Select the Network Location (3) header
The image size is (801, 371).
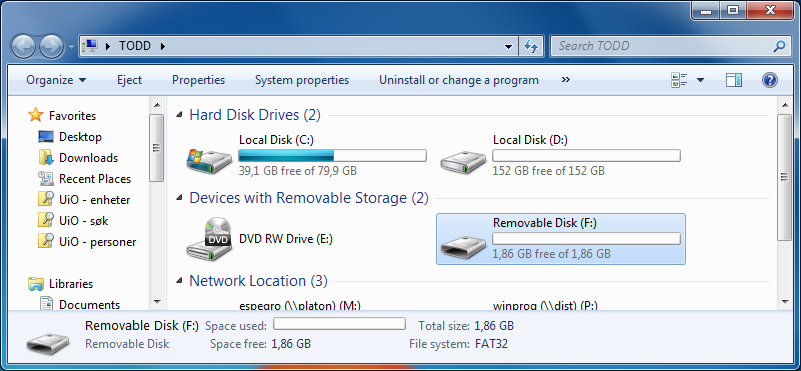point(258,281)
